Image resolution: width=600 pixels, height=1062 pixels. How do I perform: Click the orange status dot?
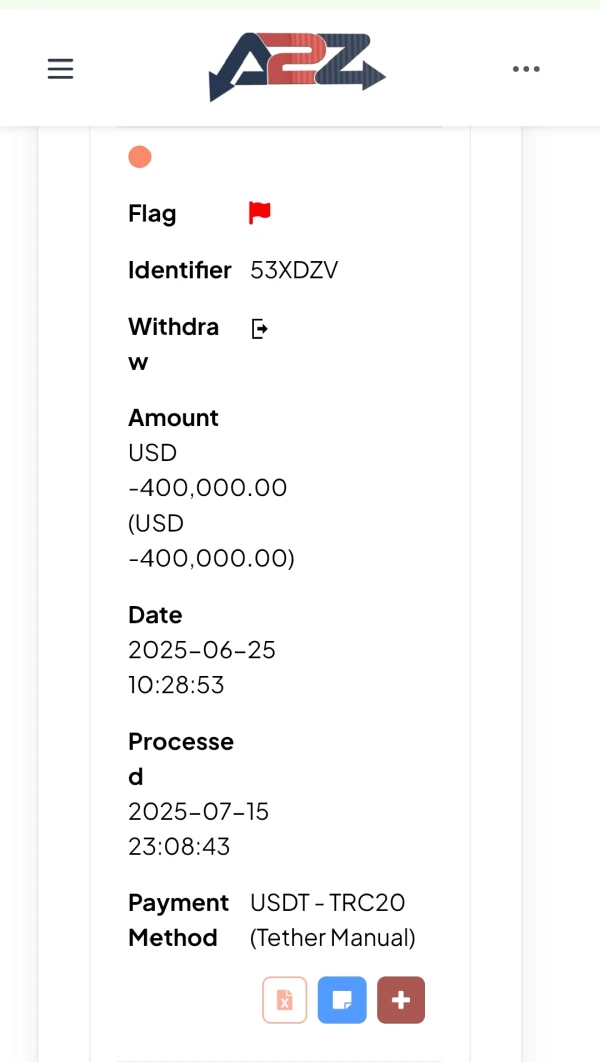coord(140,157)
